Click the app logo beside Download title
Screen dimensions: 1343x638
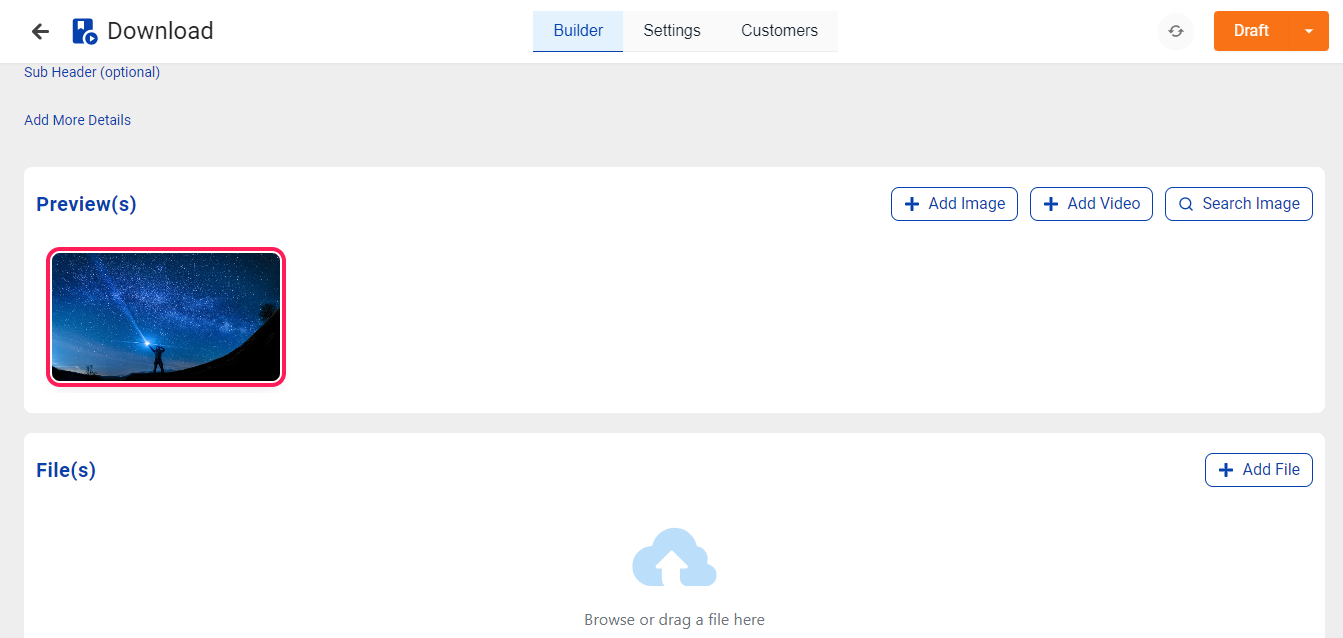84,31
